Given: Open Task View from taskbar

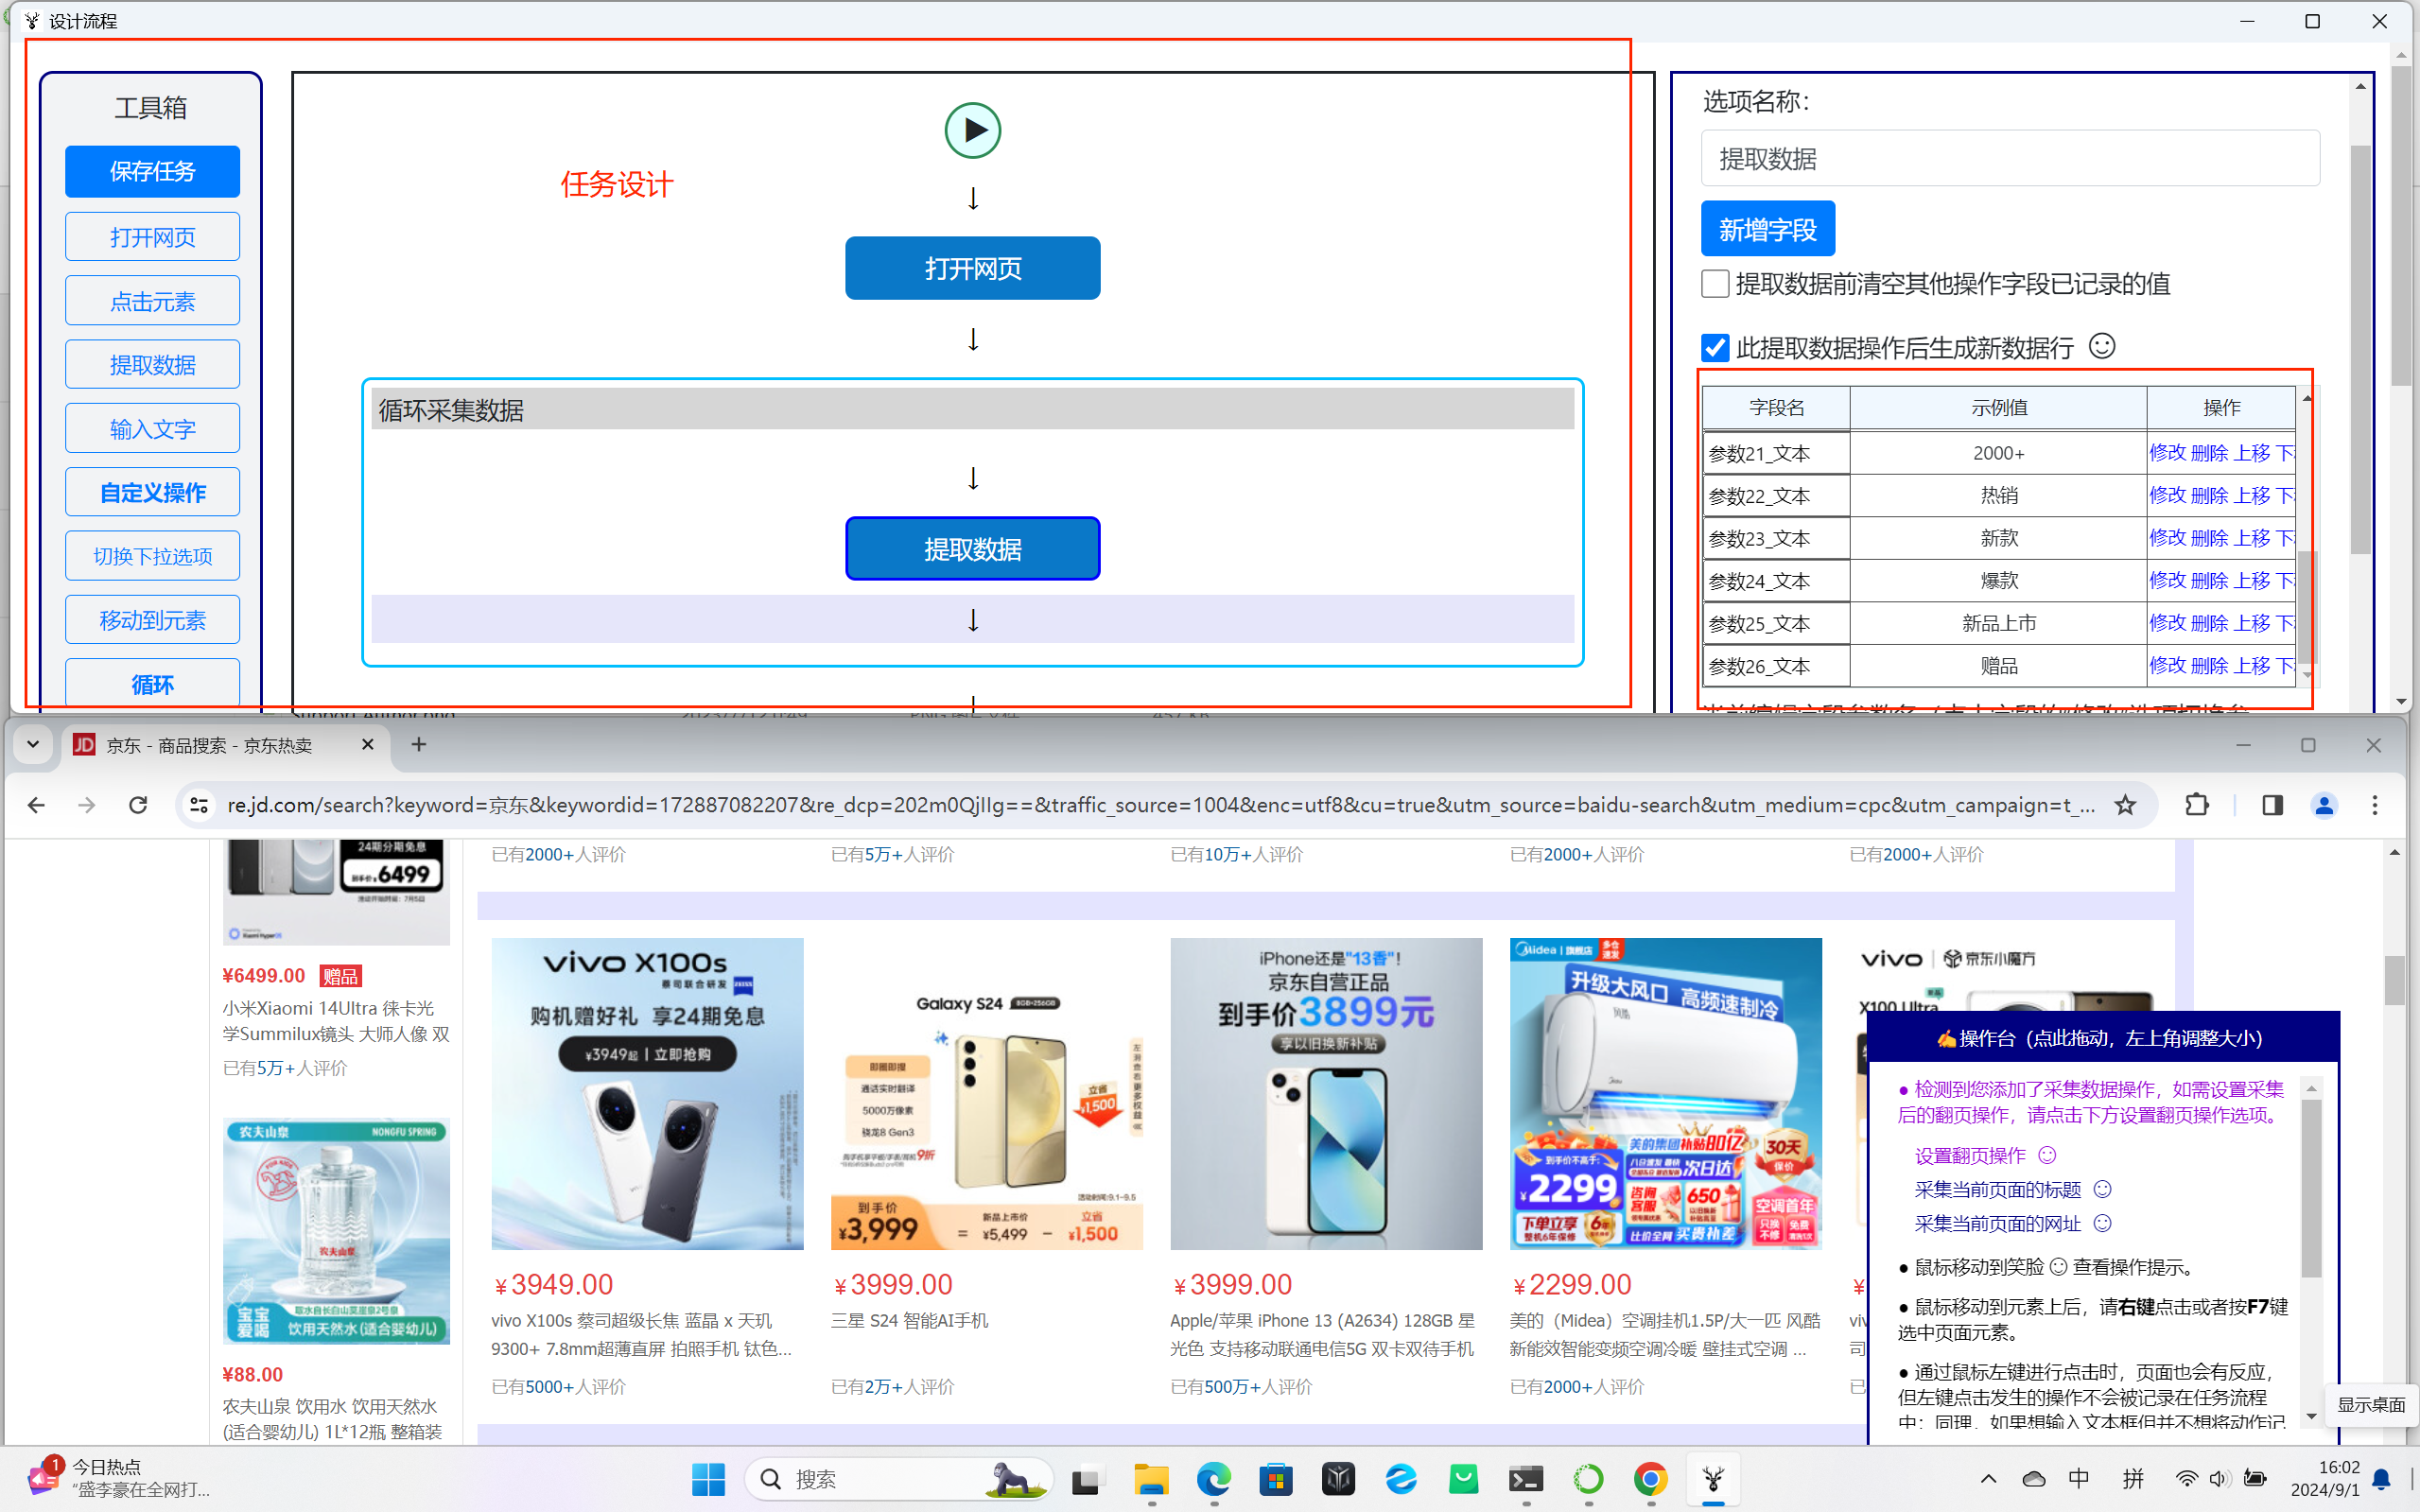Looking at the screenshot, I should (x=1086, y=1479).
